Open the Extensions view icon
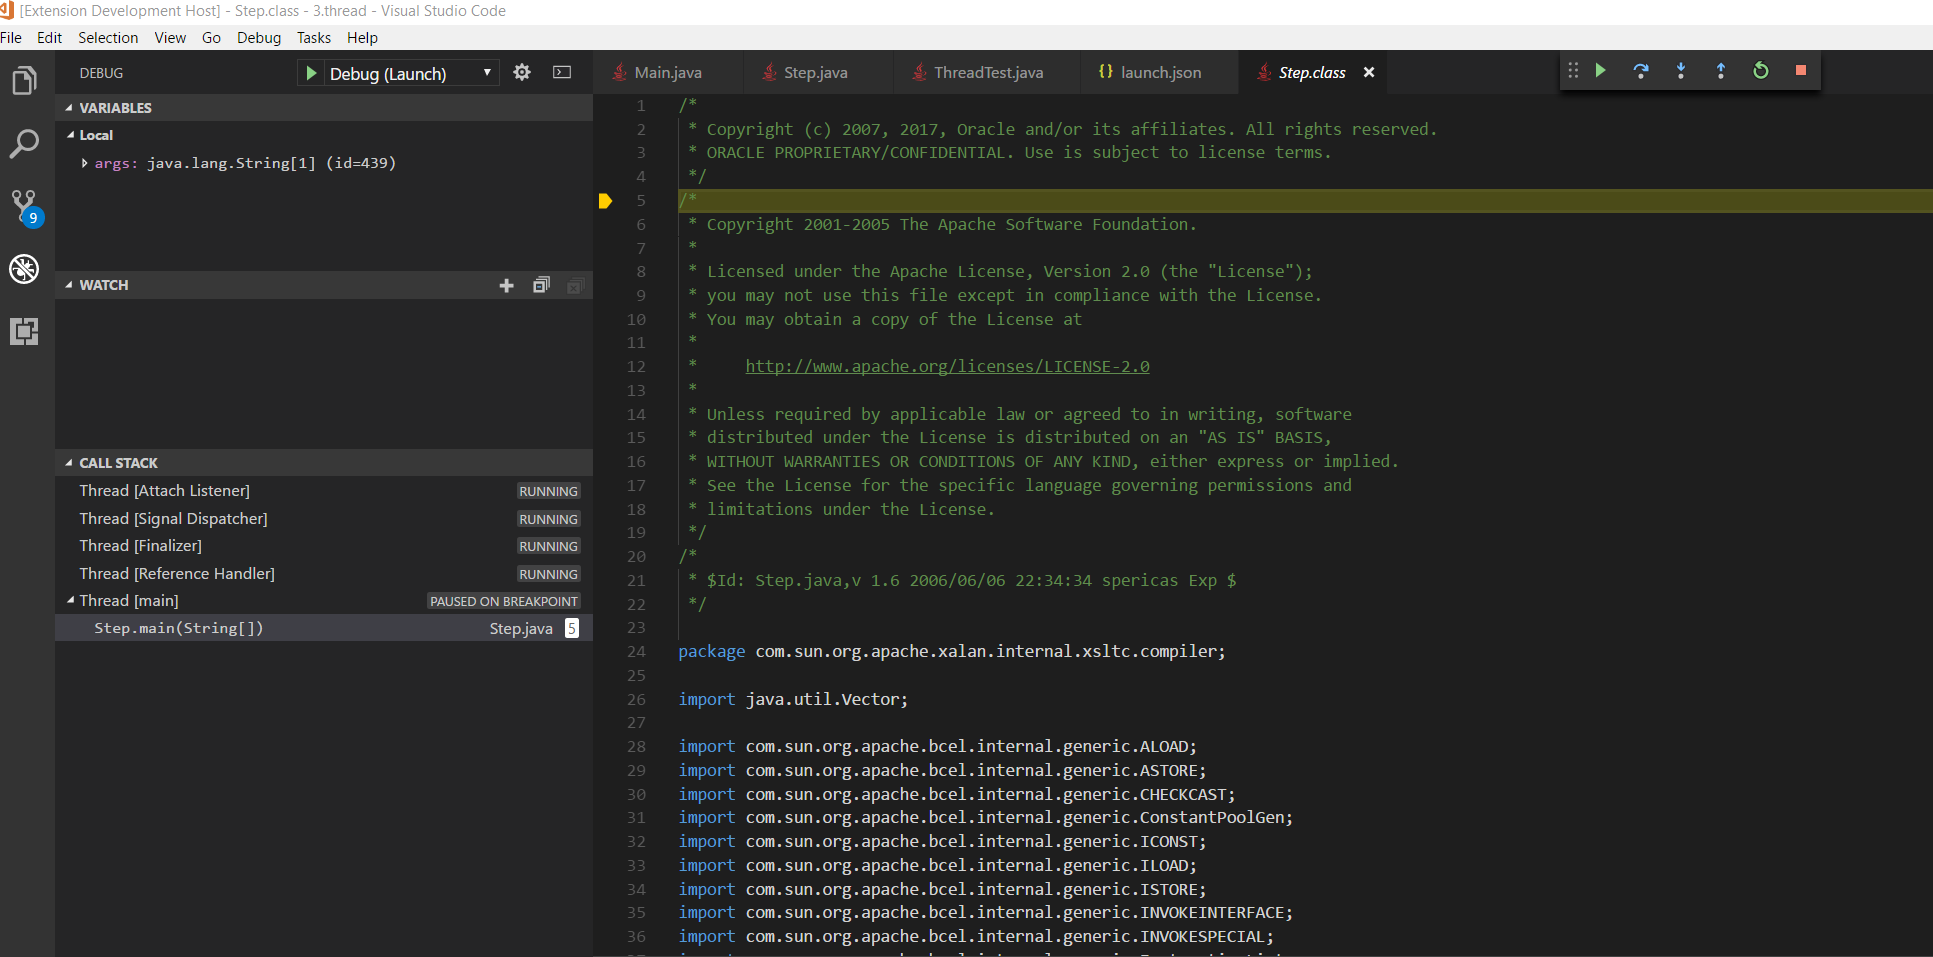Viewport: 1933px width, 957px height. pyautogui.click(x=24, y=331)
